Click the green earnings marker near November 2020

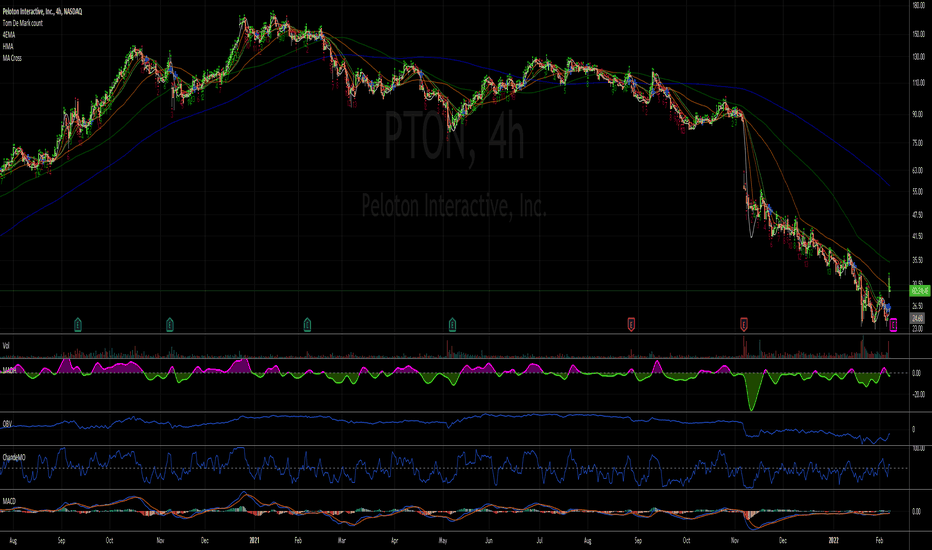(x=170, y=325)
